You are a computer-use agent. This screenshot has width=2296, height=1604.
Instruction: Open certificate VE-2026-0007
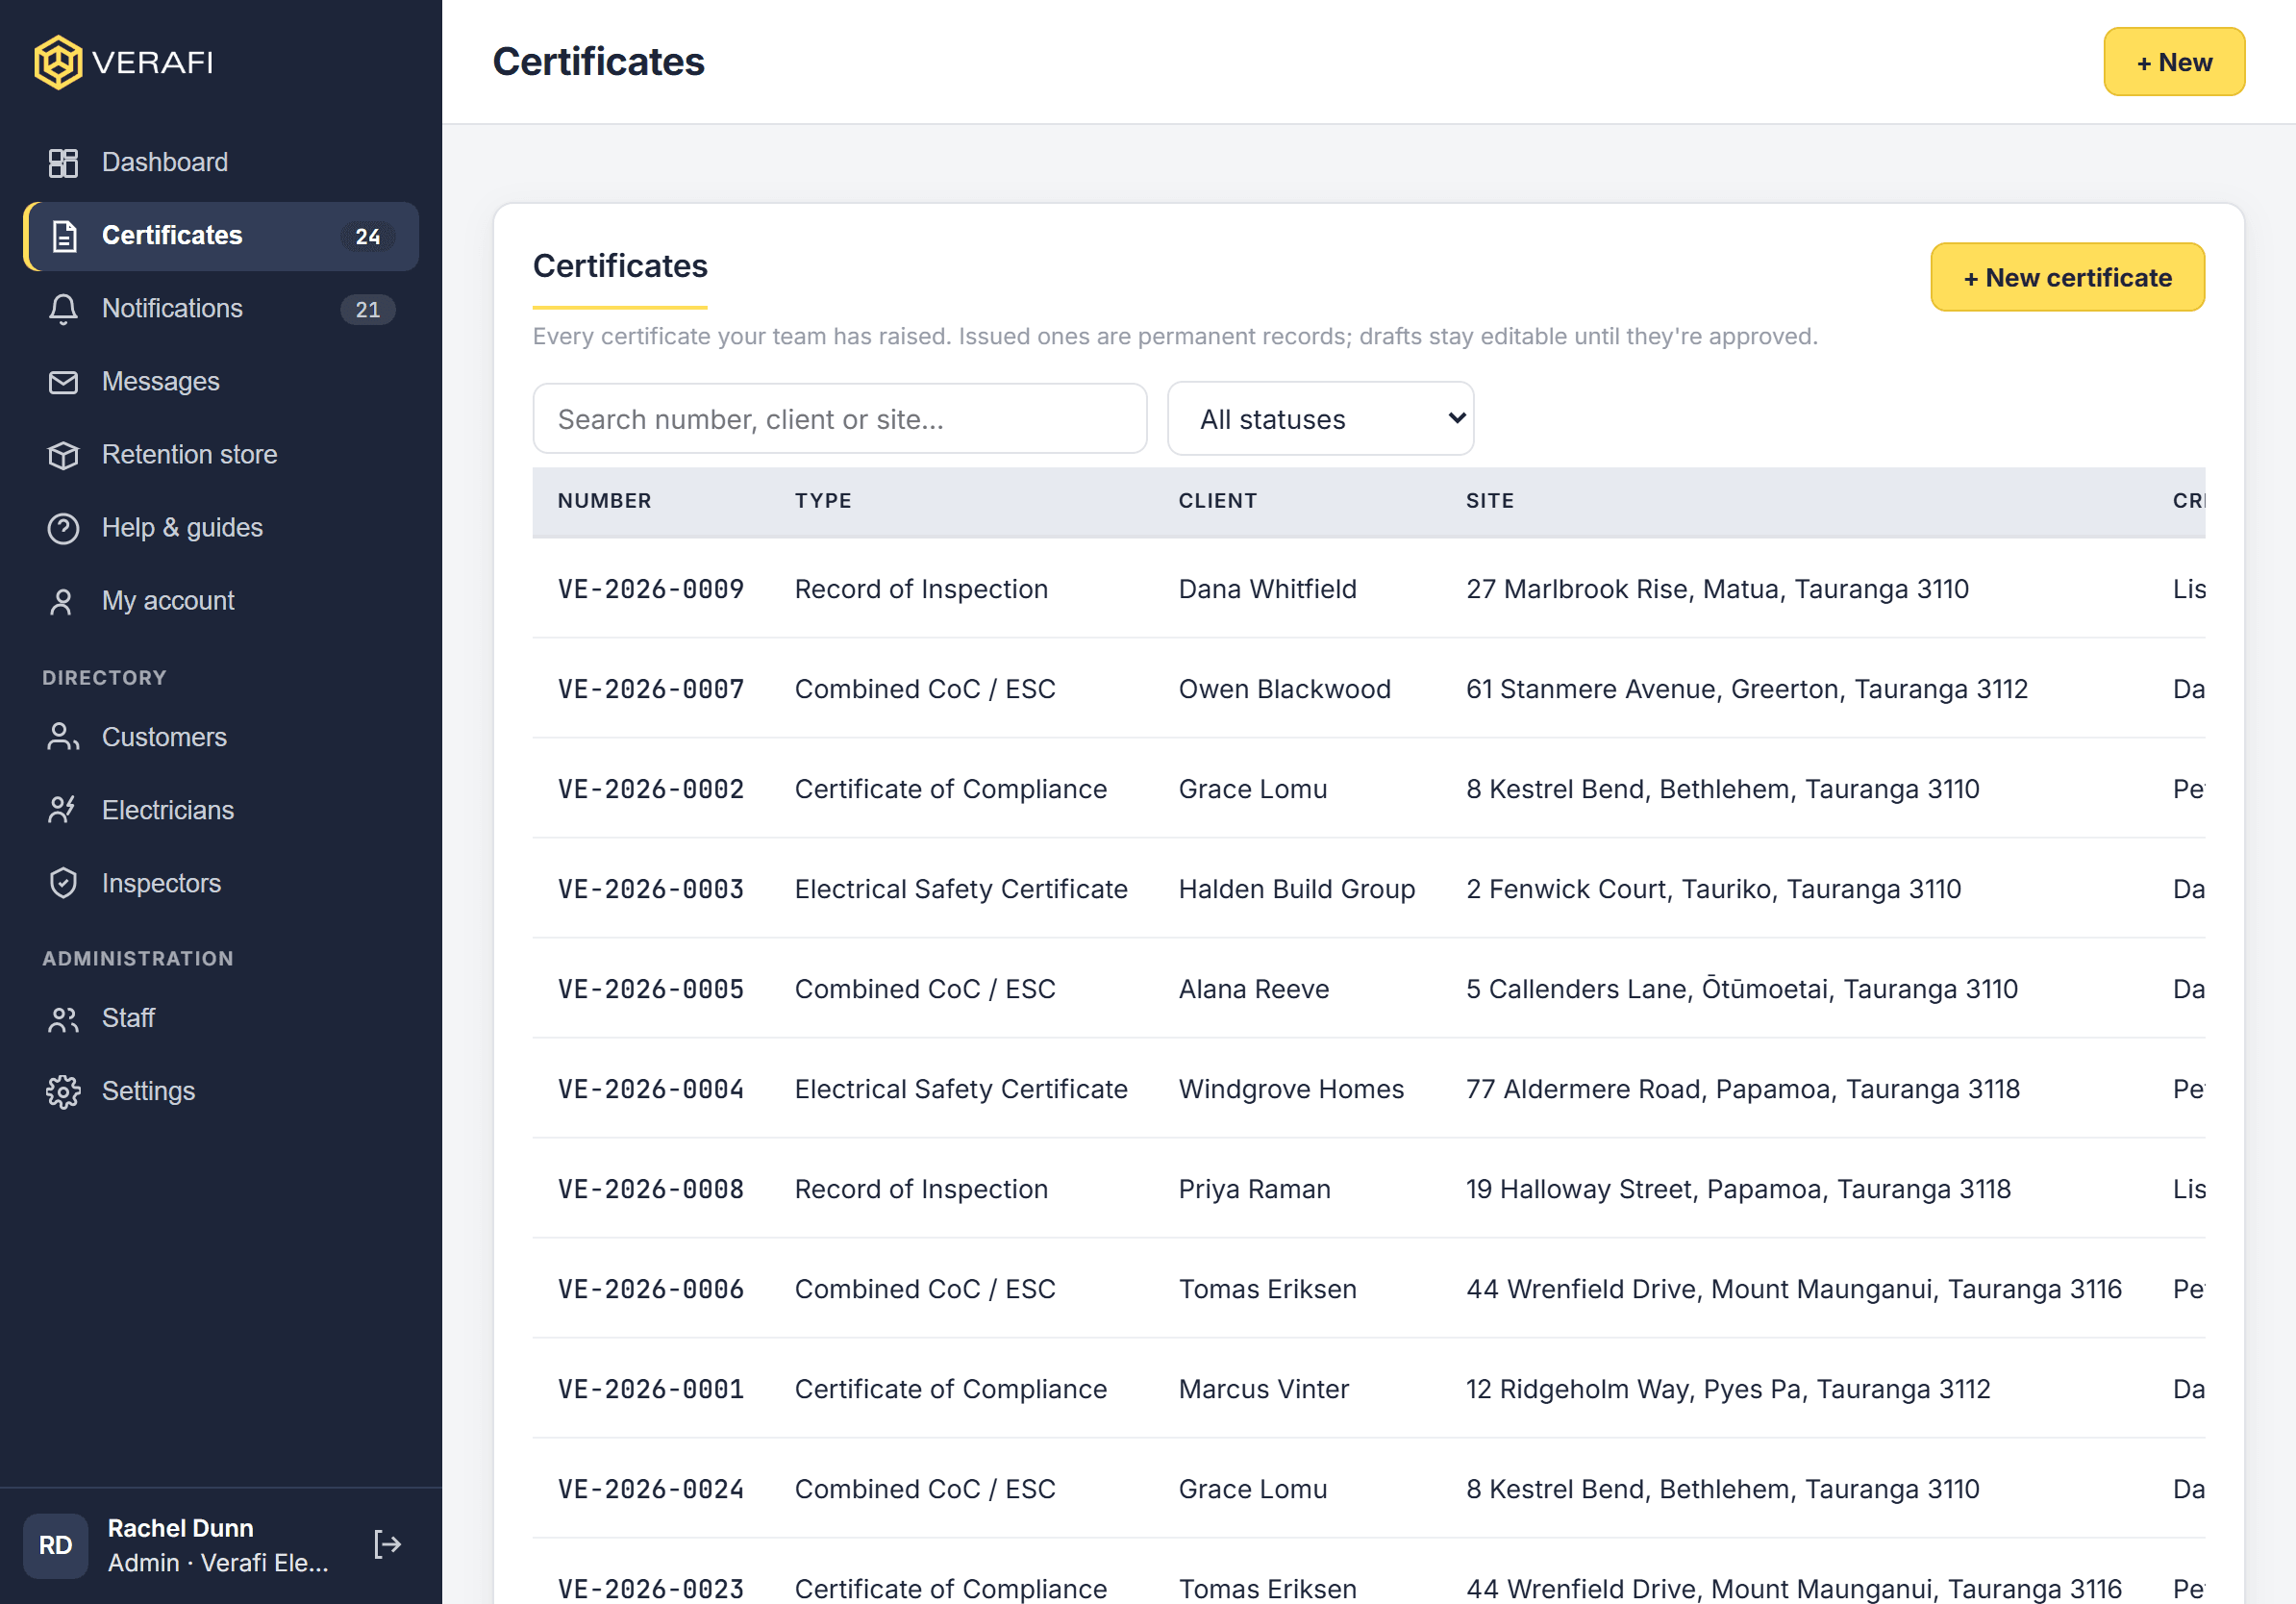[651, 689]
